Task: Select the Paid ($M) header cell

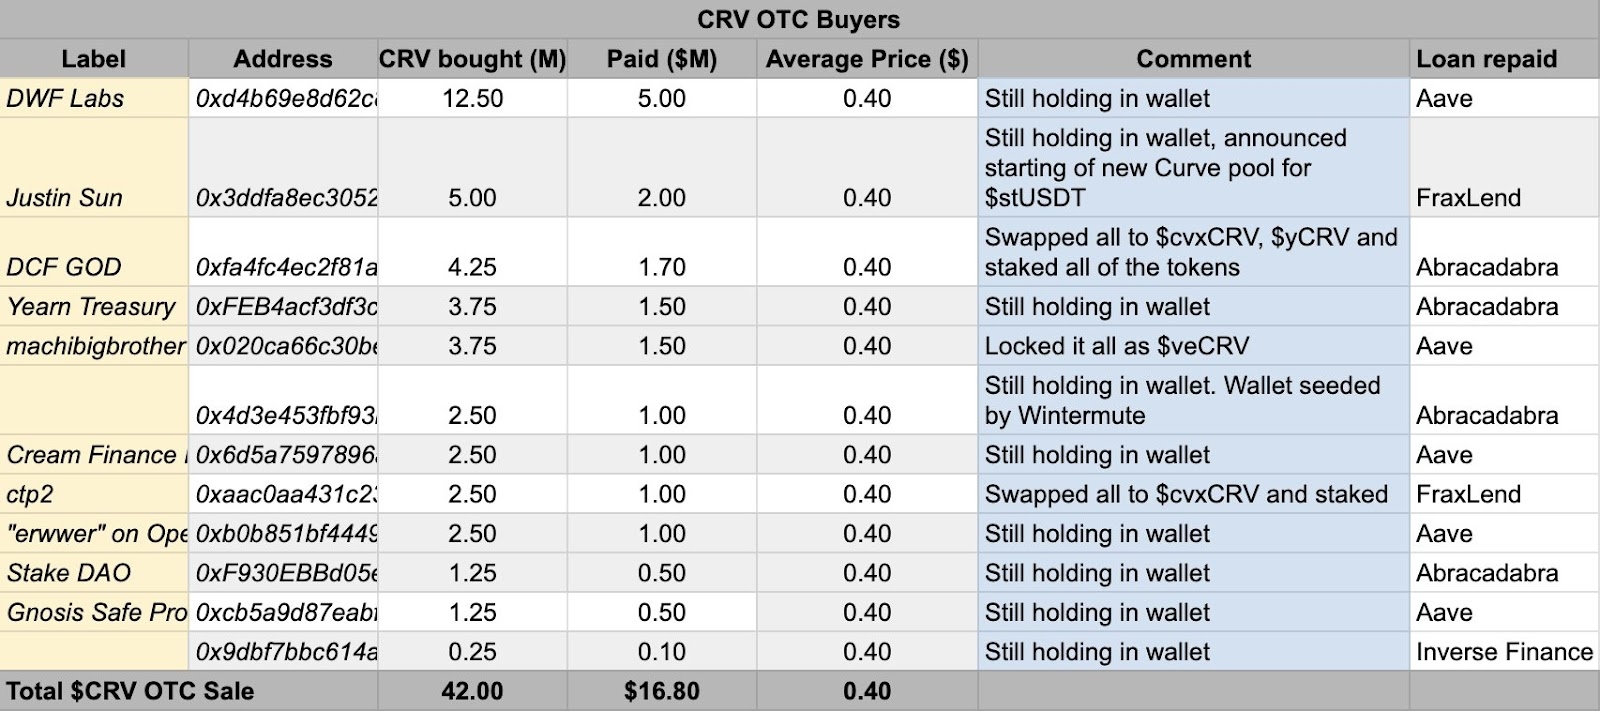Action: click(662, 59)
